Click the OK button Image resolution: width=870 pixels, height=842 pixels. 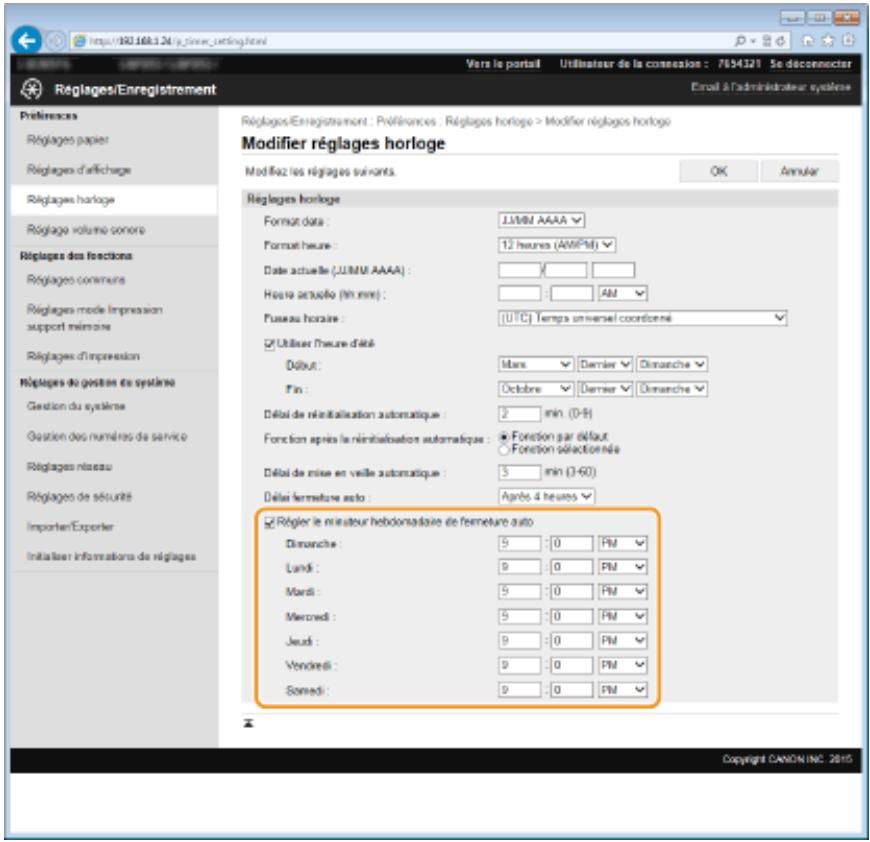[x=719, y=171]
